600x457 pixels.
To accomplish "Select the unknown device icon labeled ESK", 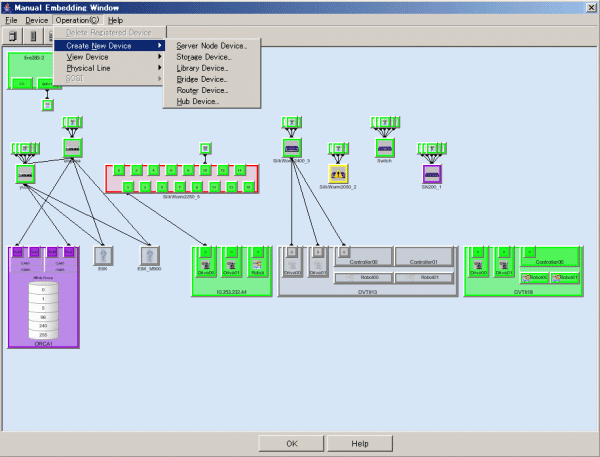I will point(103,256).
